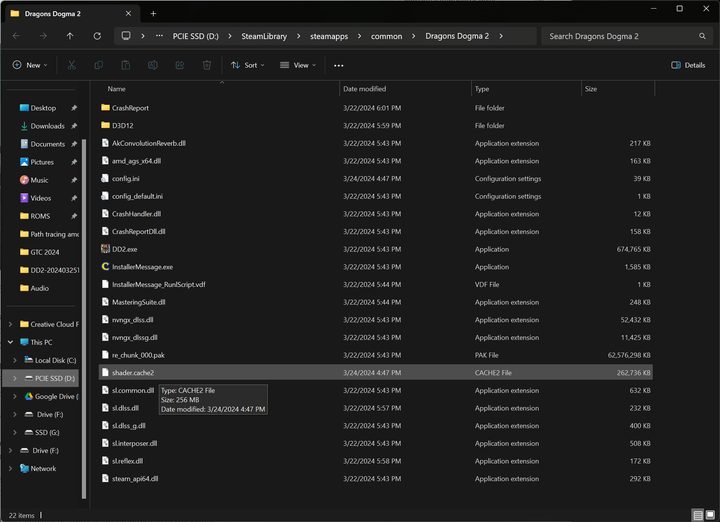Click the Cut scissors icon
The width and height of the screenshot is (720, 522).
(x=72, y=65)
